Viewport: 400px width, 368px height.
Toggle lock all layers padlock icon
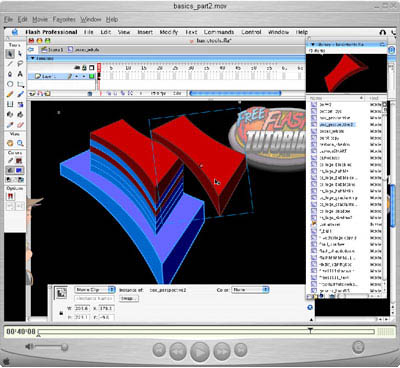tap(84, 68)
